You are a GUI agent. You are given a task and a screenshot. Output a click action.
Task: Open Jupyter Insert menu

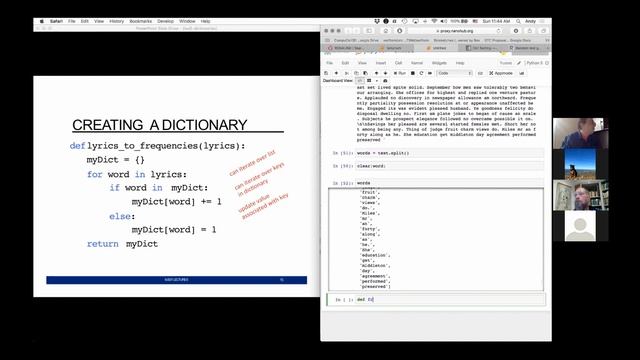(380, 63)
